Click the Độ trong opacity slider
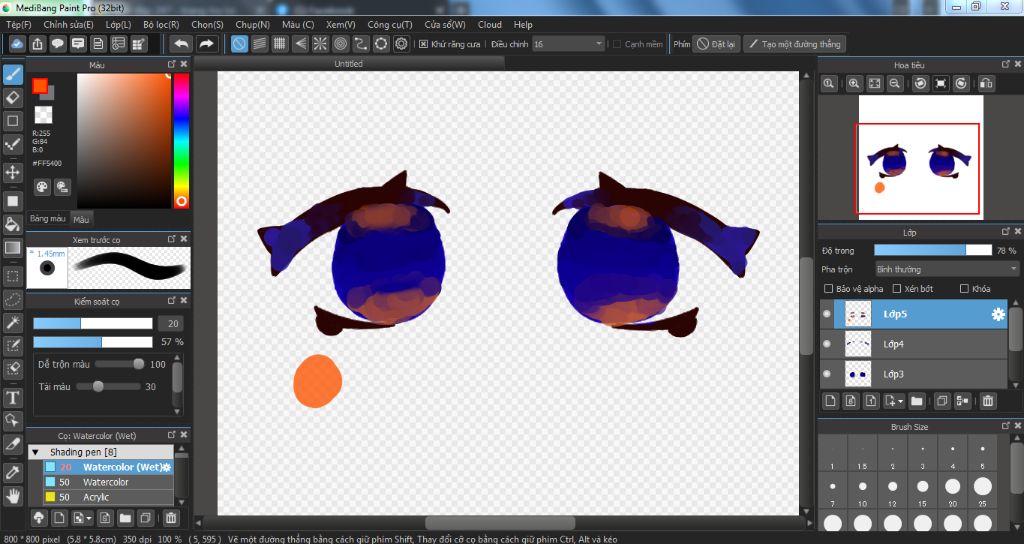This screenshot has height=544, width=1024. (932, 250)
